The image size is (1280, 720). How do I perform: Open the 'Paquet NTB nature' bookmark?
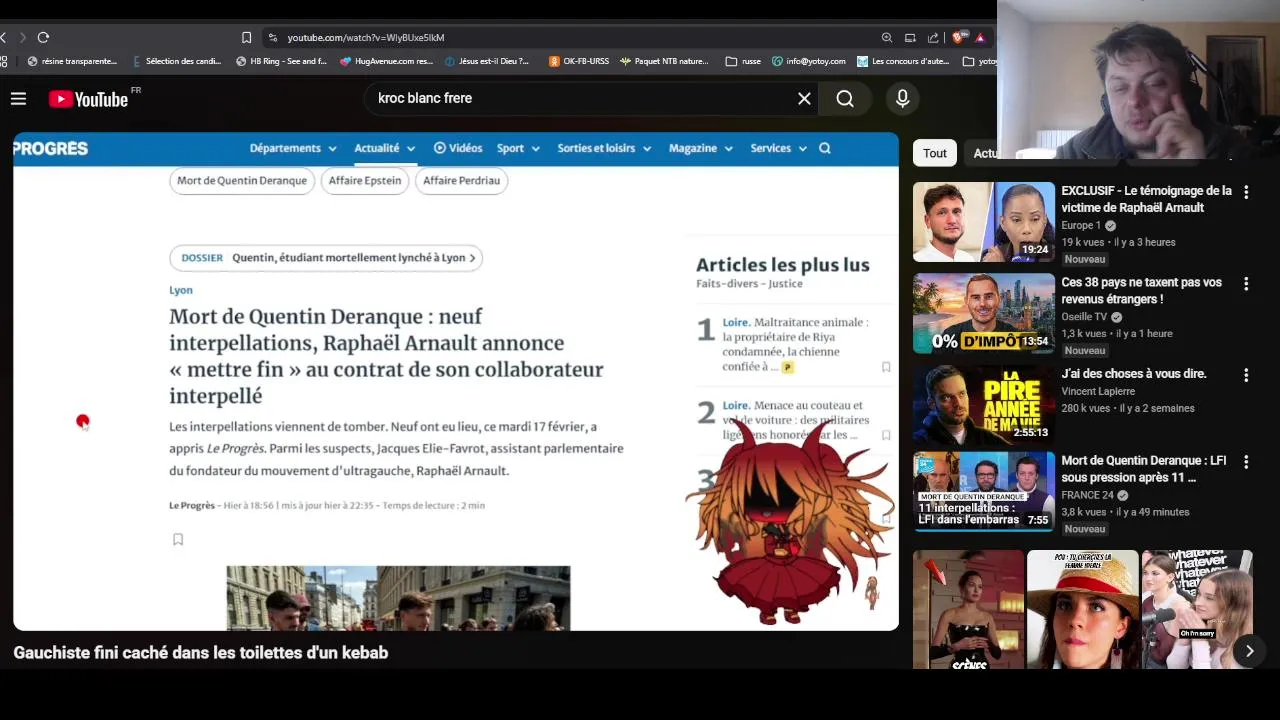click(664, 61)
